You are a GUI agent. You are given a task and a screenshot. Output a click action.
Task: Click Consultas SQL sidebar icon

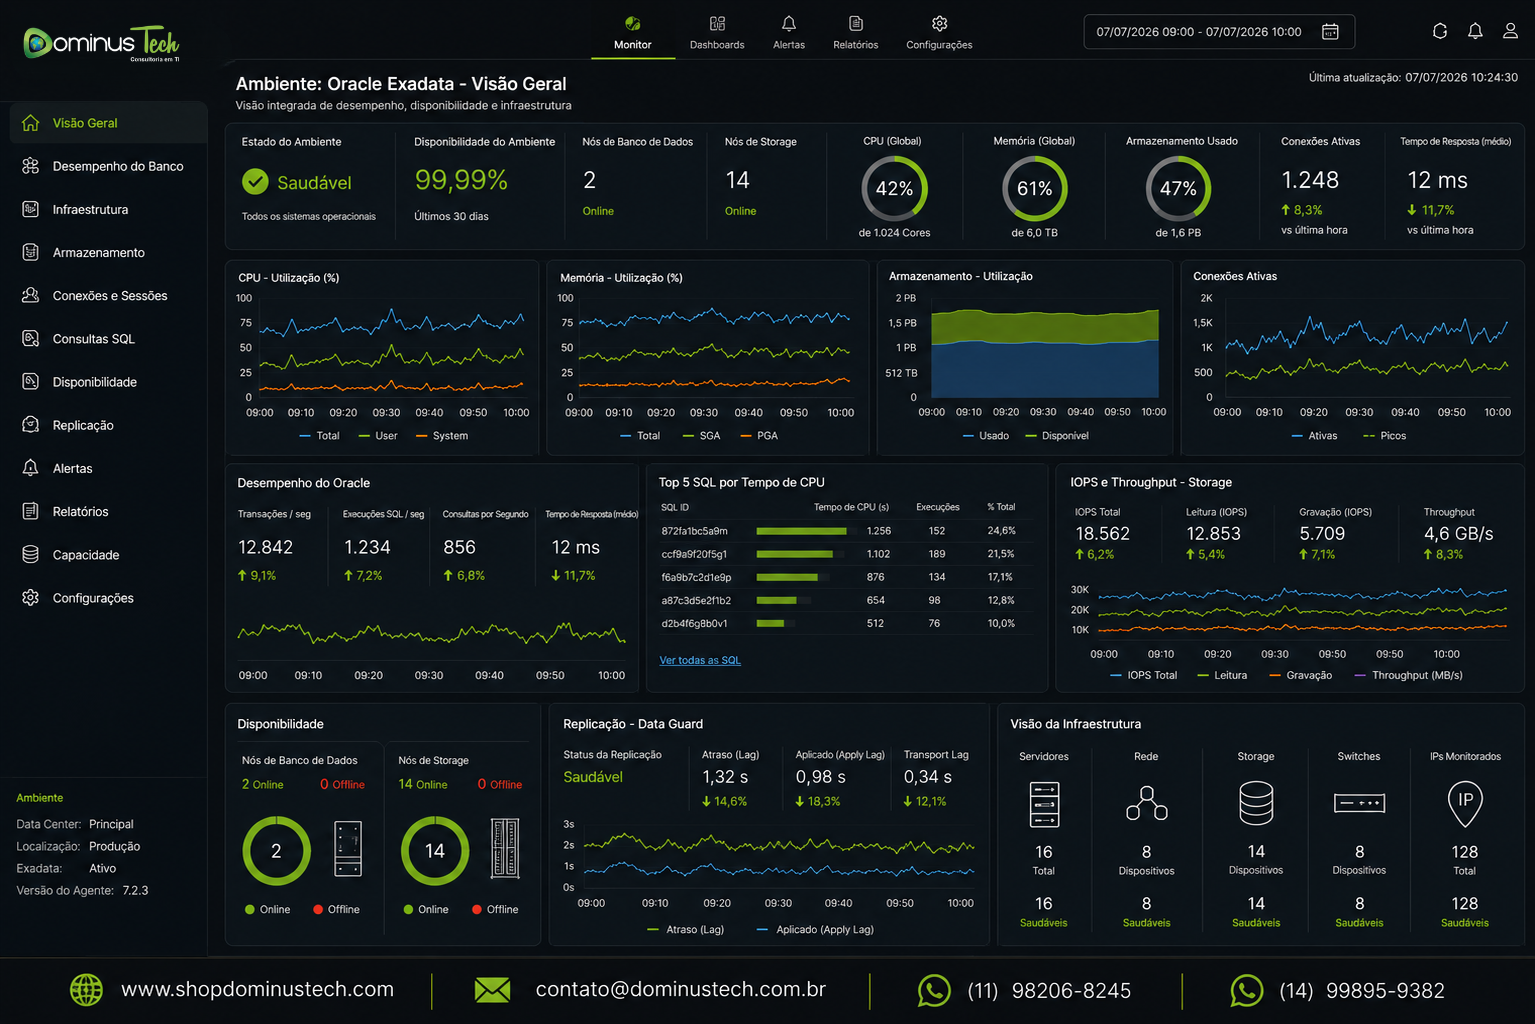[31, 338]
